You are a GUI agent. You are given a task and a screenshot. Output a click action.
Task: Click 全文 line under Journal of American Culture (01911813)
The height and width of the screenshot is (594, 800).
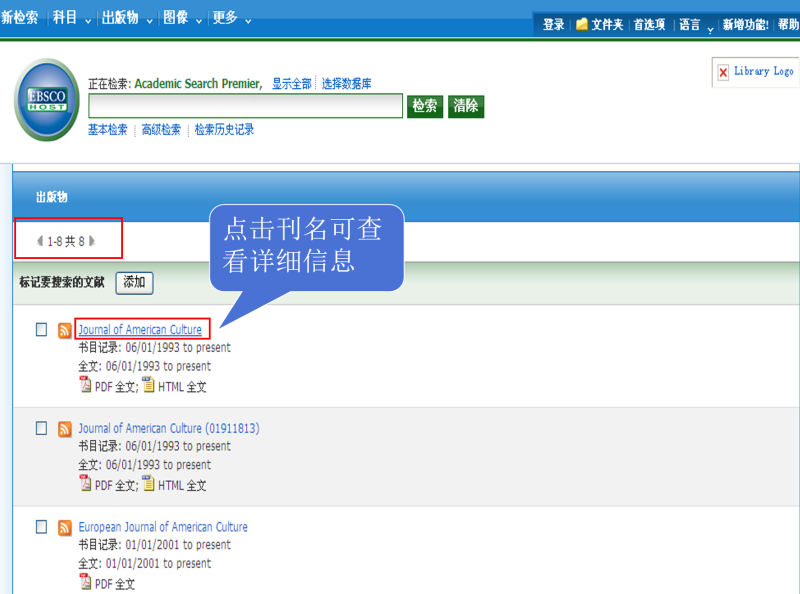144,465
